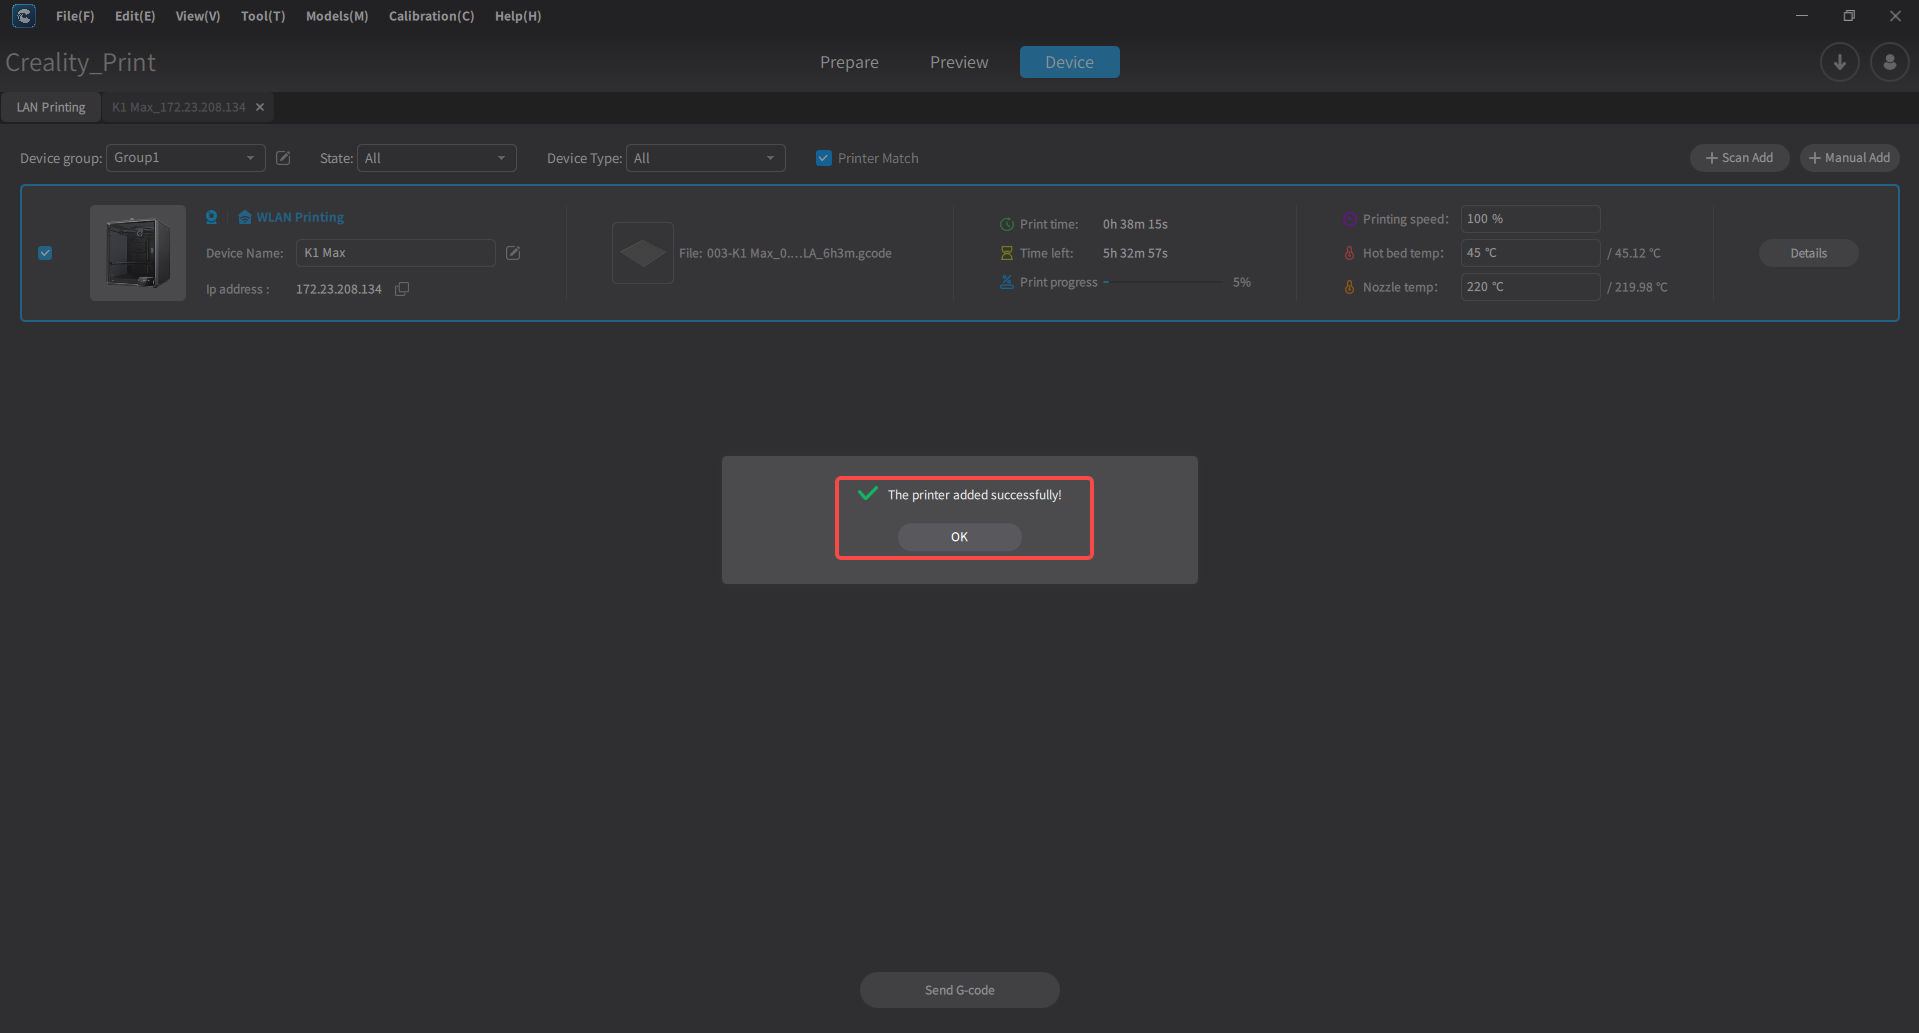This screenshot has height=1033, width=1919.
Task: Click the gcode model preview thumbnail
Action: (x=643, y=253)
